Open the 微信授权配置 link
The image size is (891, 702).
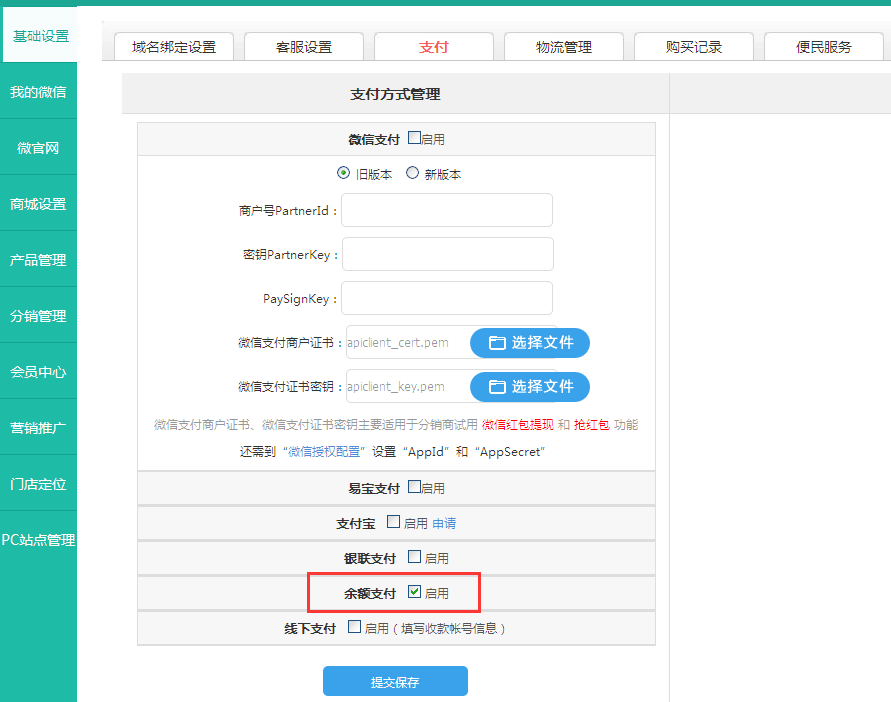point(326,451)
